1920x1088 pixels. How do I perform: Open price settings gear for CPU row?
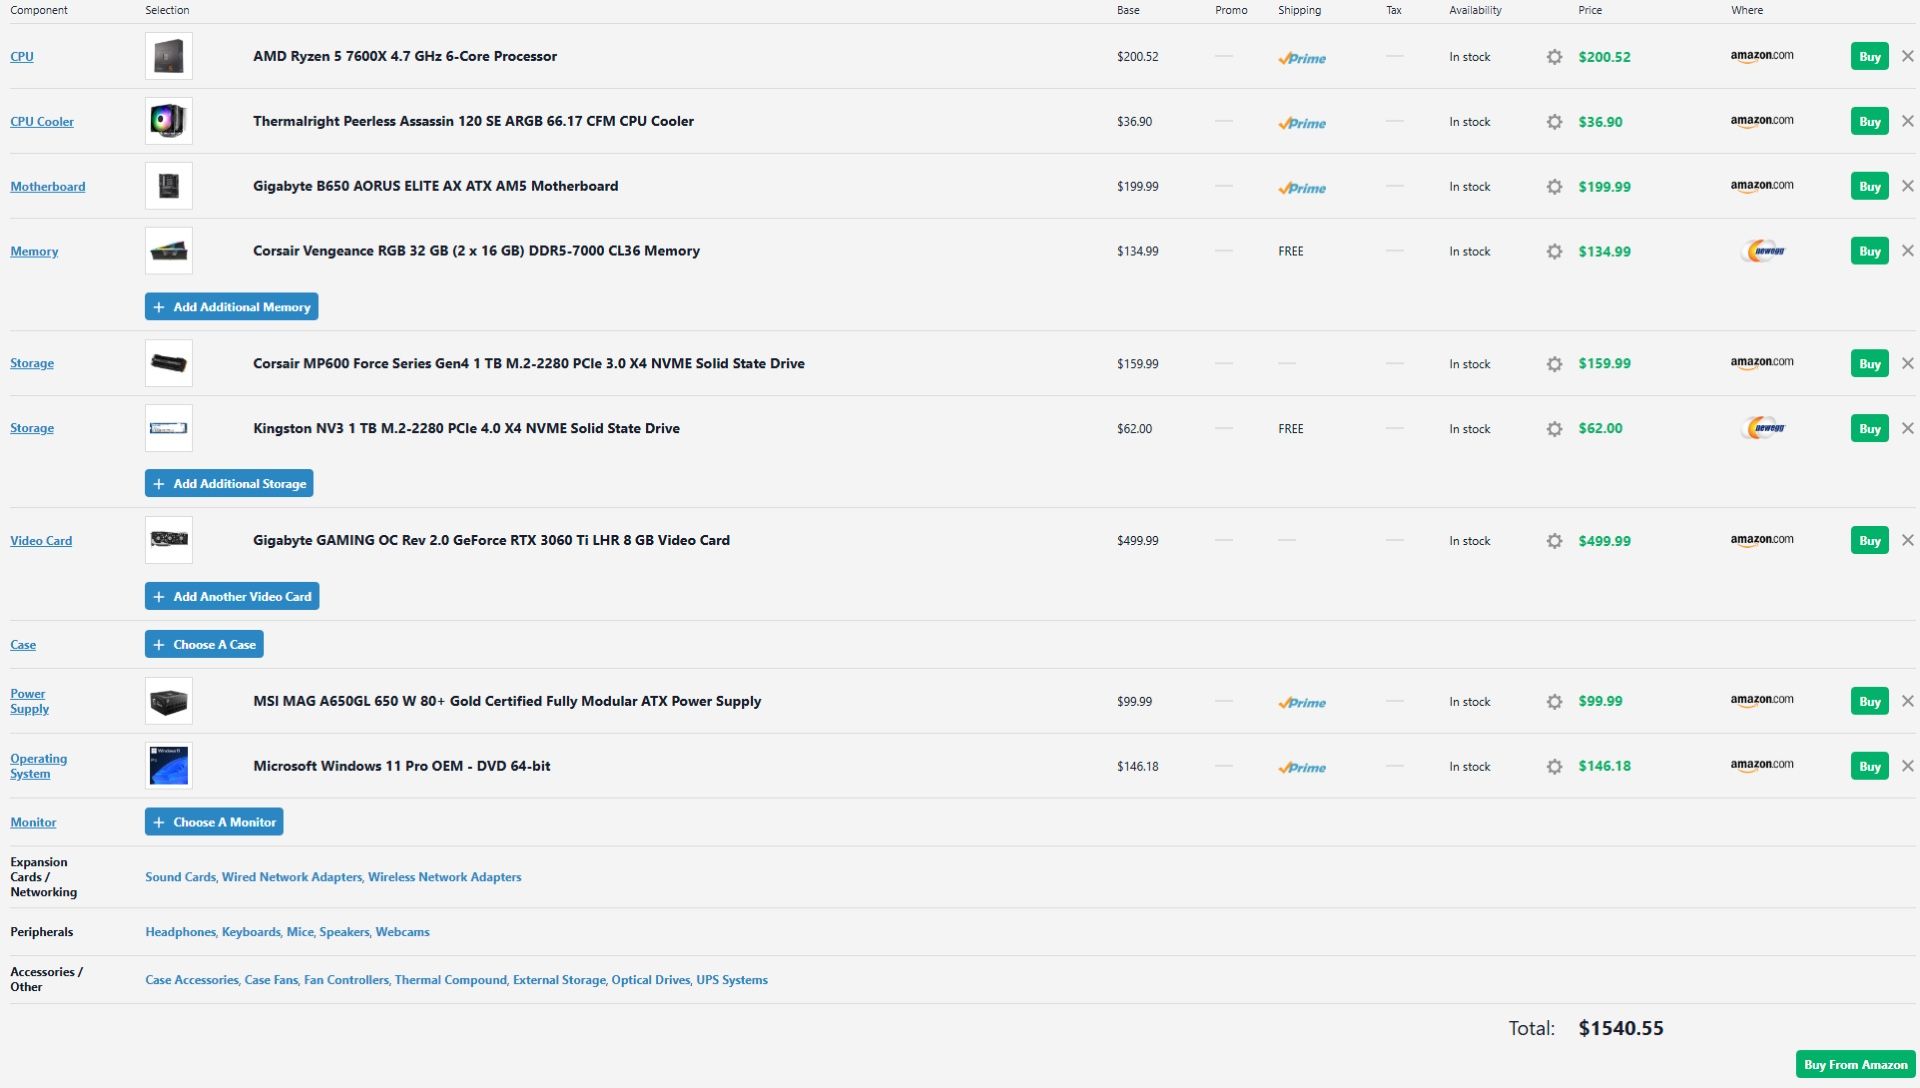click(x=1554, y=57)
